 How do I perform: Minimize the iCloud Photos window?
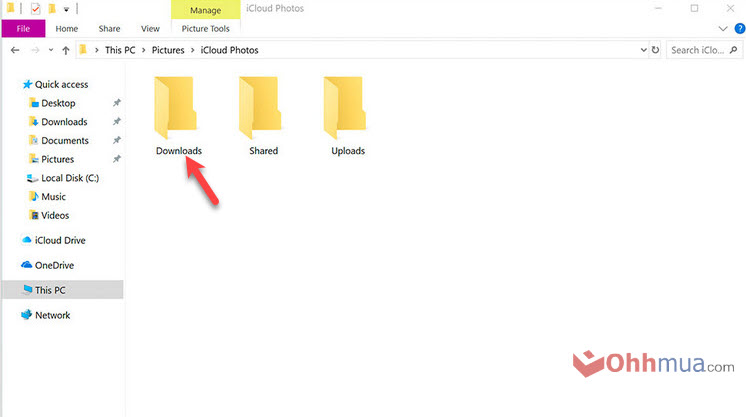pyautogui.click(x=658, y=9)
